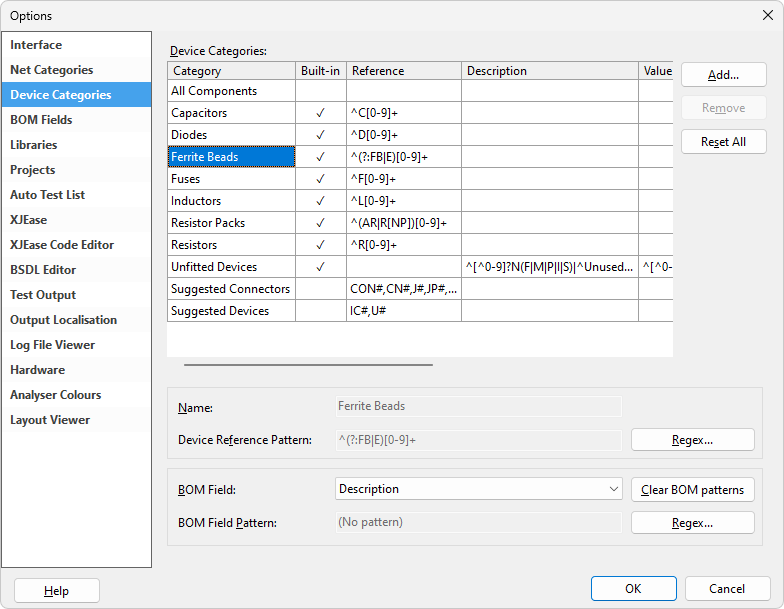The height and width of the screenshot is (609, 784).
Task: Toggle Built-in checkmark for Capacitors row
Action: 320,113
